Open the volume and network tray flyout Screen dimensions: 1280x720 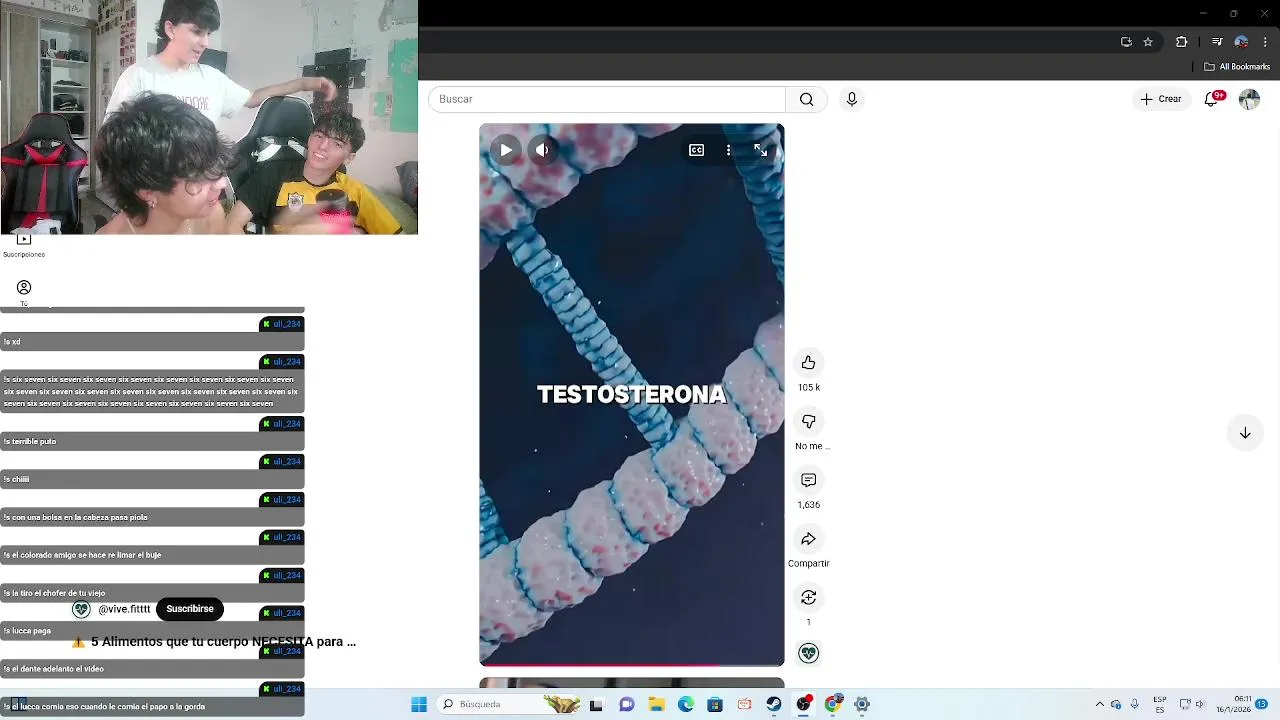[1192, 704]
